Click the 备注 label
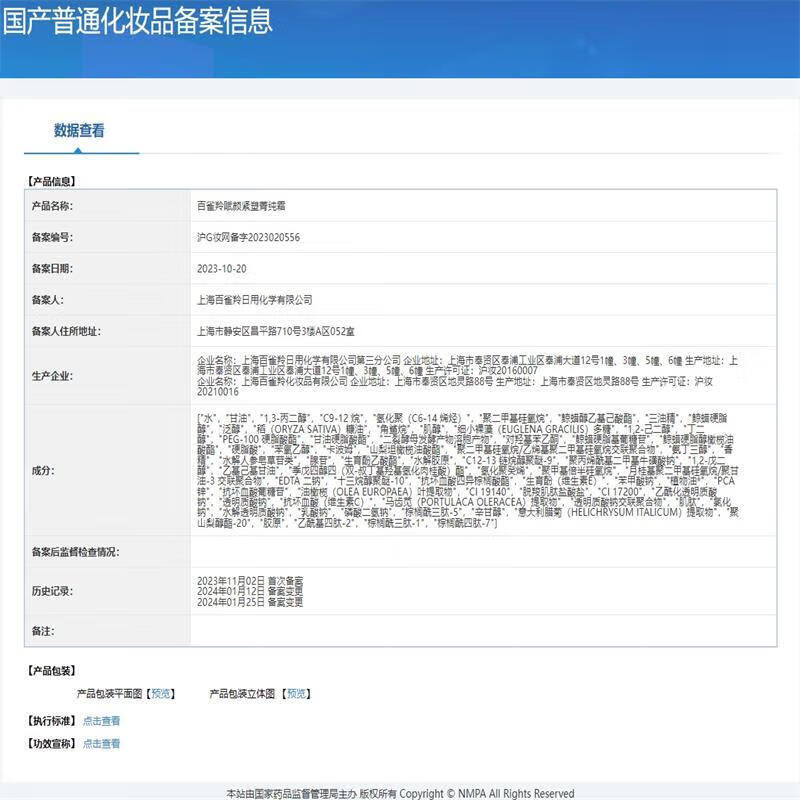The image size is (800, 800). pos(43,631)
